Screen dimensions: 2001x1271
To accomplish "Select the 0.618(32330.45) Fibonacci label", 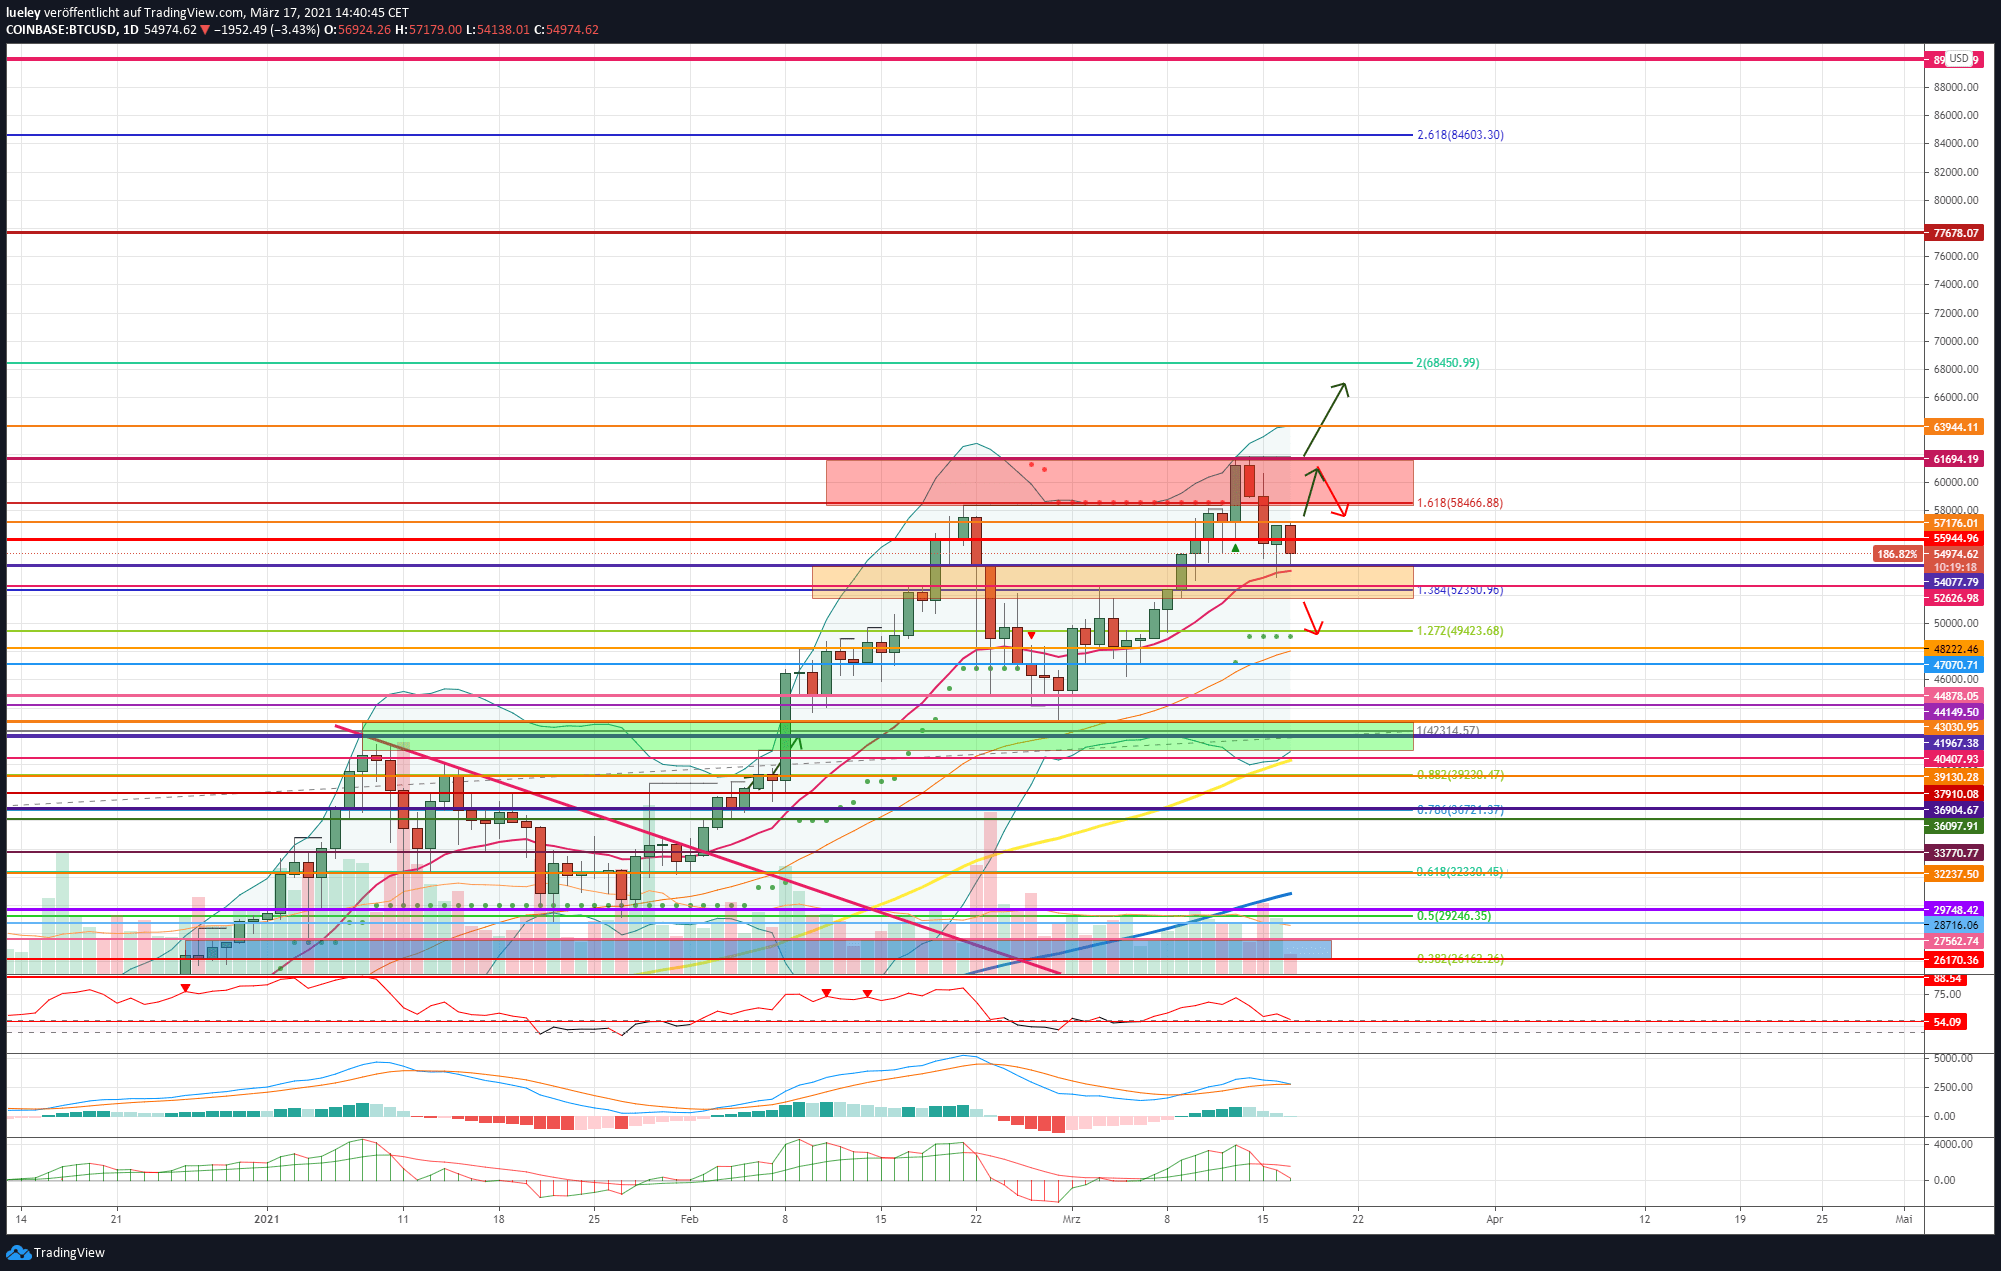I will point(1460,872).
